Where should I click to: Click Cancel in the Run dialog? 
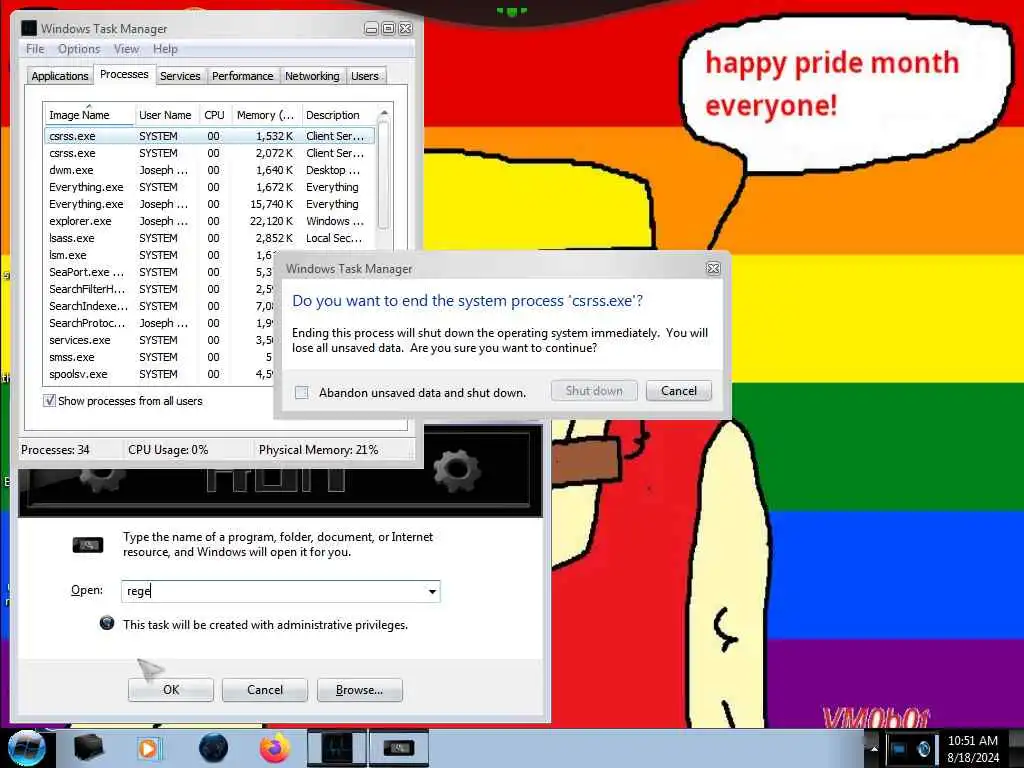click(x=264, y=690)
